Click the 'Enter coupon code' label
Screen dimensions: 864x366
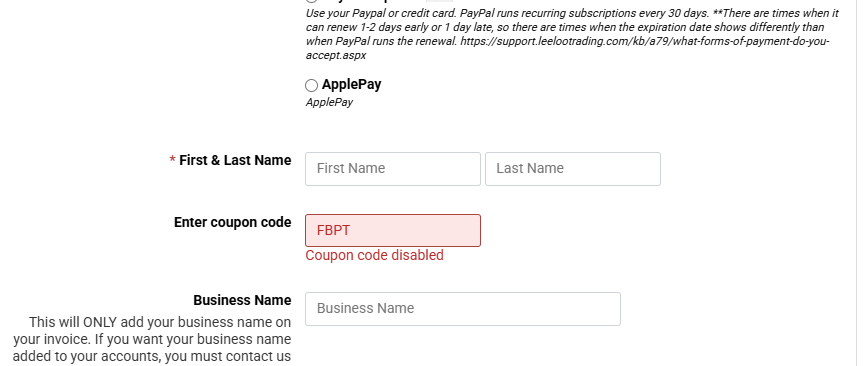pyautogui.click(x=233, y=222)
